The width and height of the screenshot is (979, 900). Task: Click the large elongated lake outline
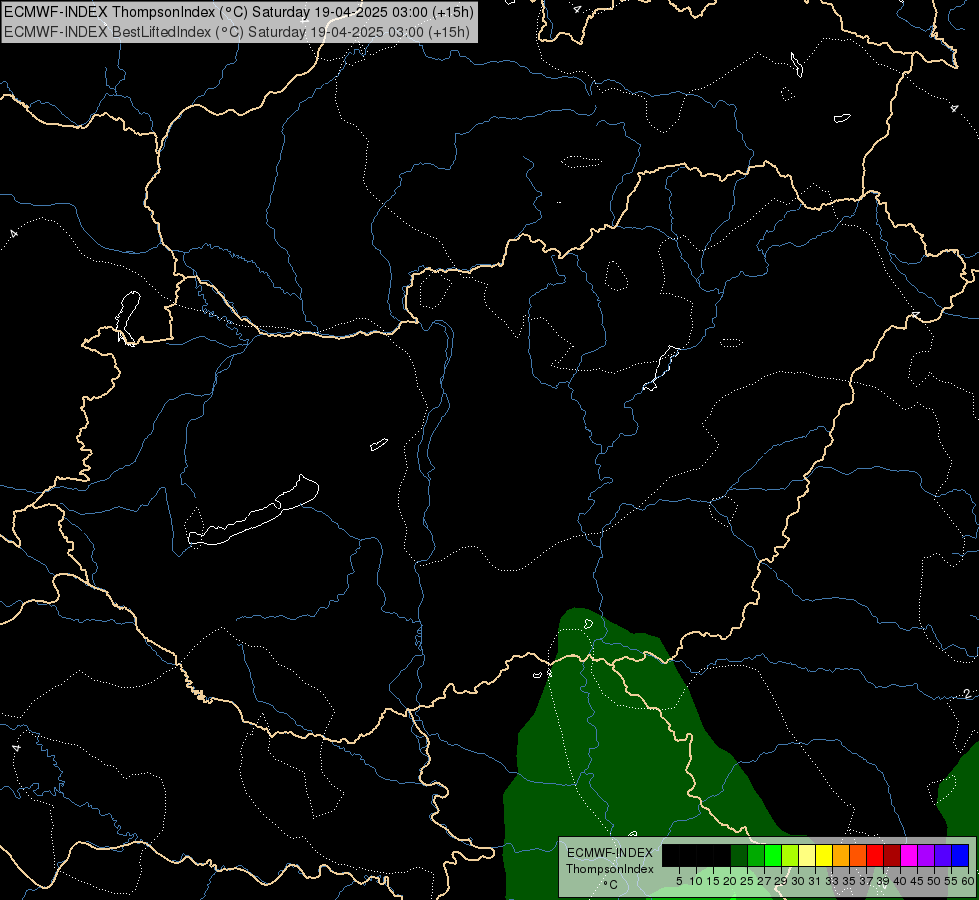click(253, 511)
